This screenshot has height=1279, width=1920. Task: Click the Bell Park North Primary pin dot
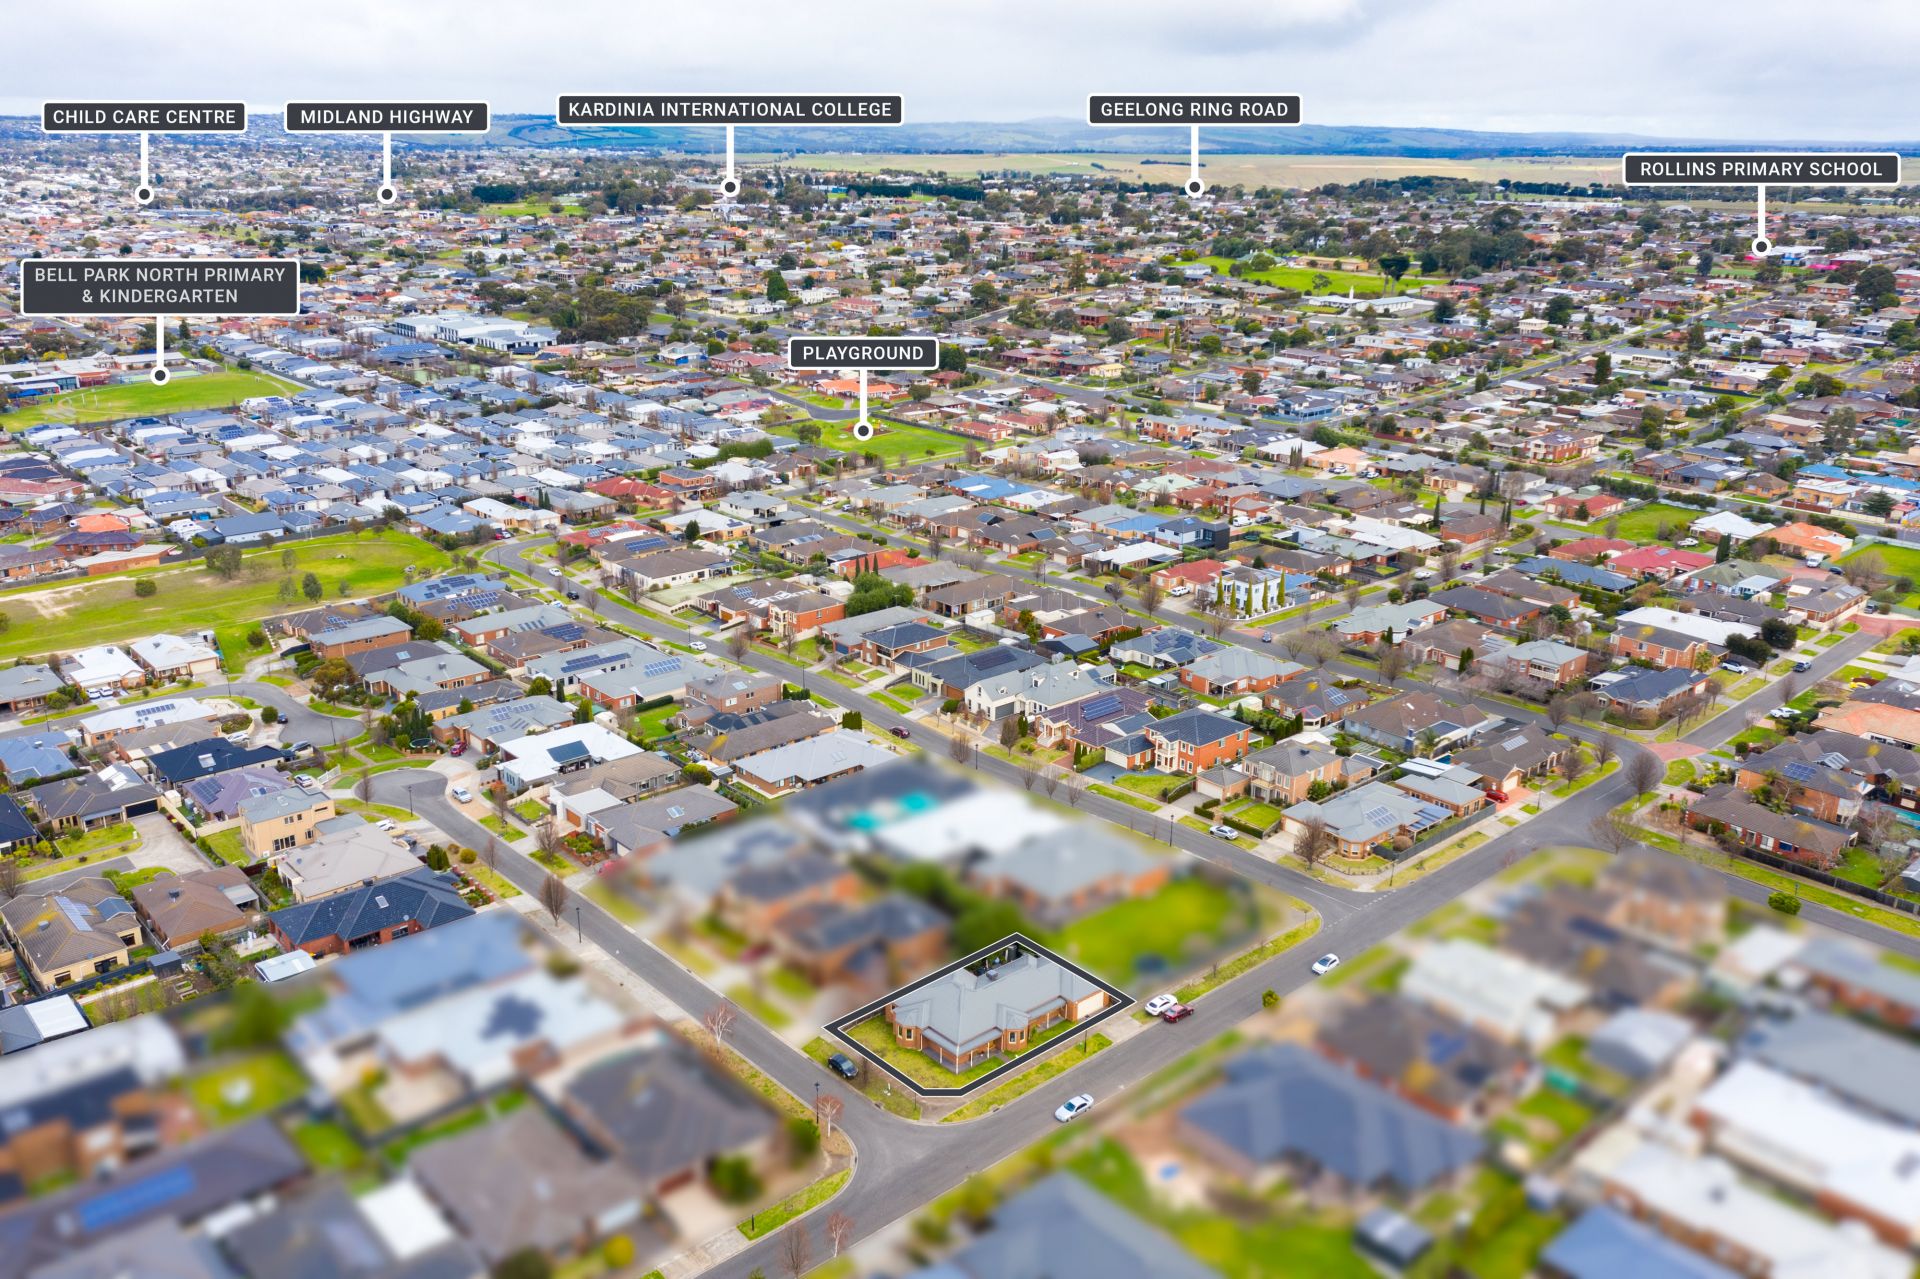coord(160,376)
